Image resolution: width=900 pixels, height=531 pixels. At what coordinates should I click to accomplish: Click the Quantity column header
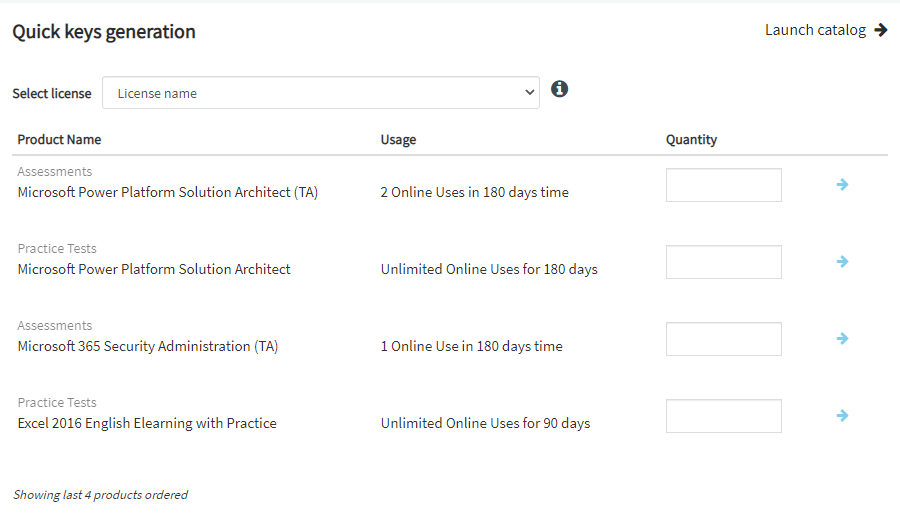coord(691,140)
